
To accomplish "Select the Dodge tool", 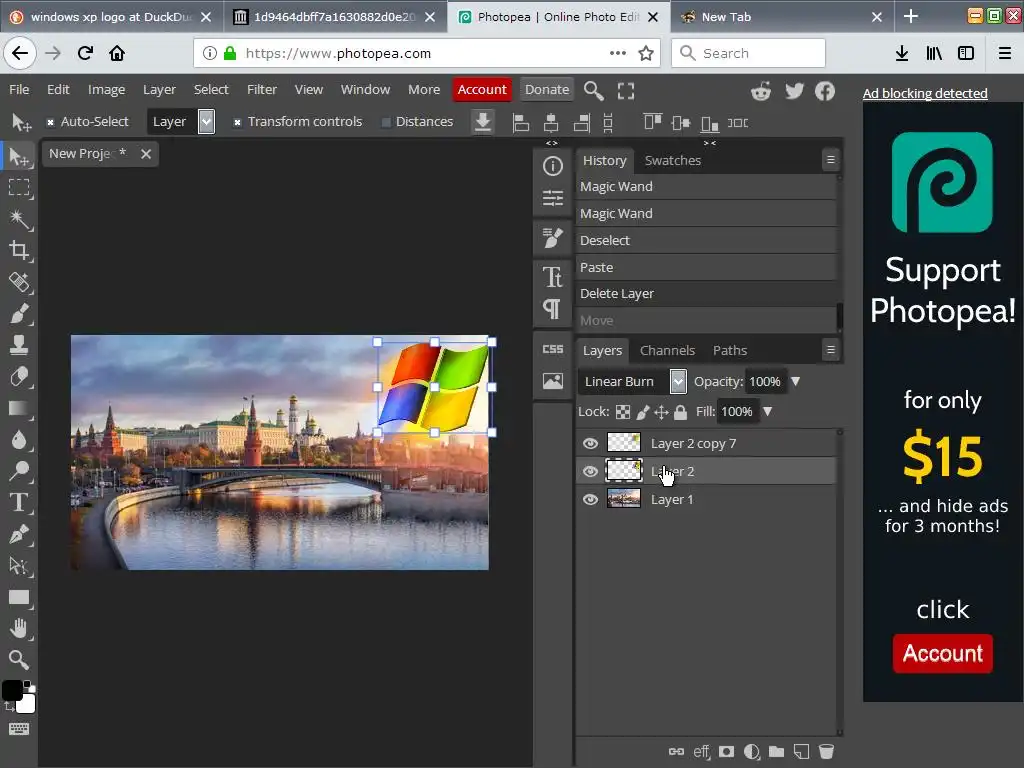I will tap(19, 471).
